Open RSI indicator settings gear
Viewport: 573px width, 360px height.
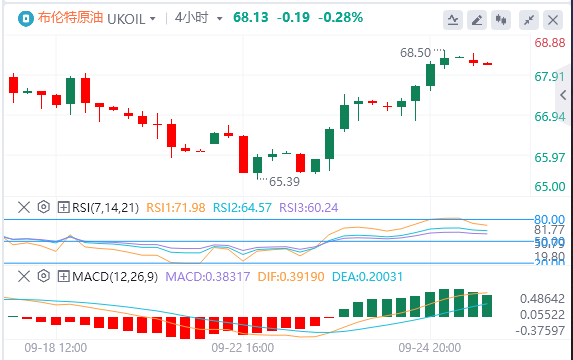[x=43, y=207]
